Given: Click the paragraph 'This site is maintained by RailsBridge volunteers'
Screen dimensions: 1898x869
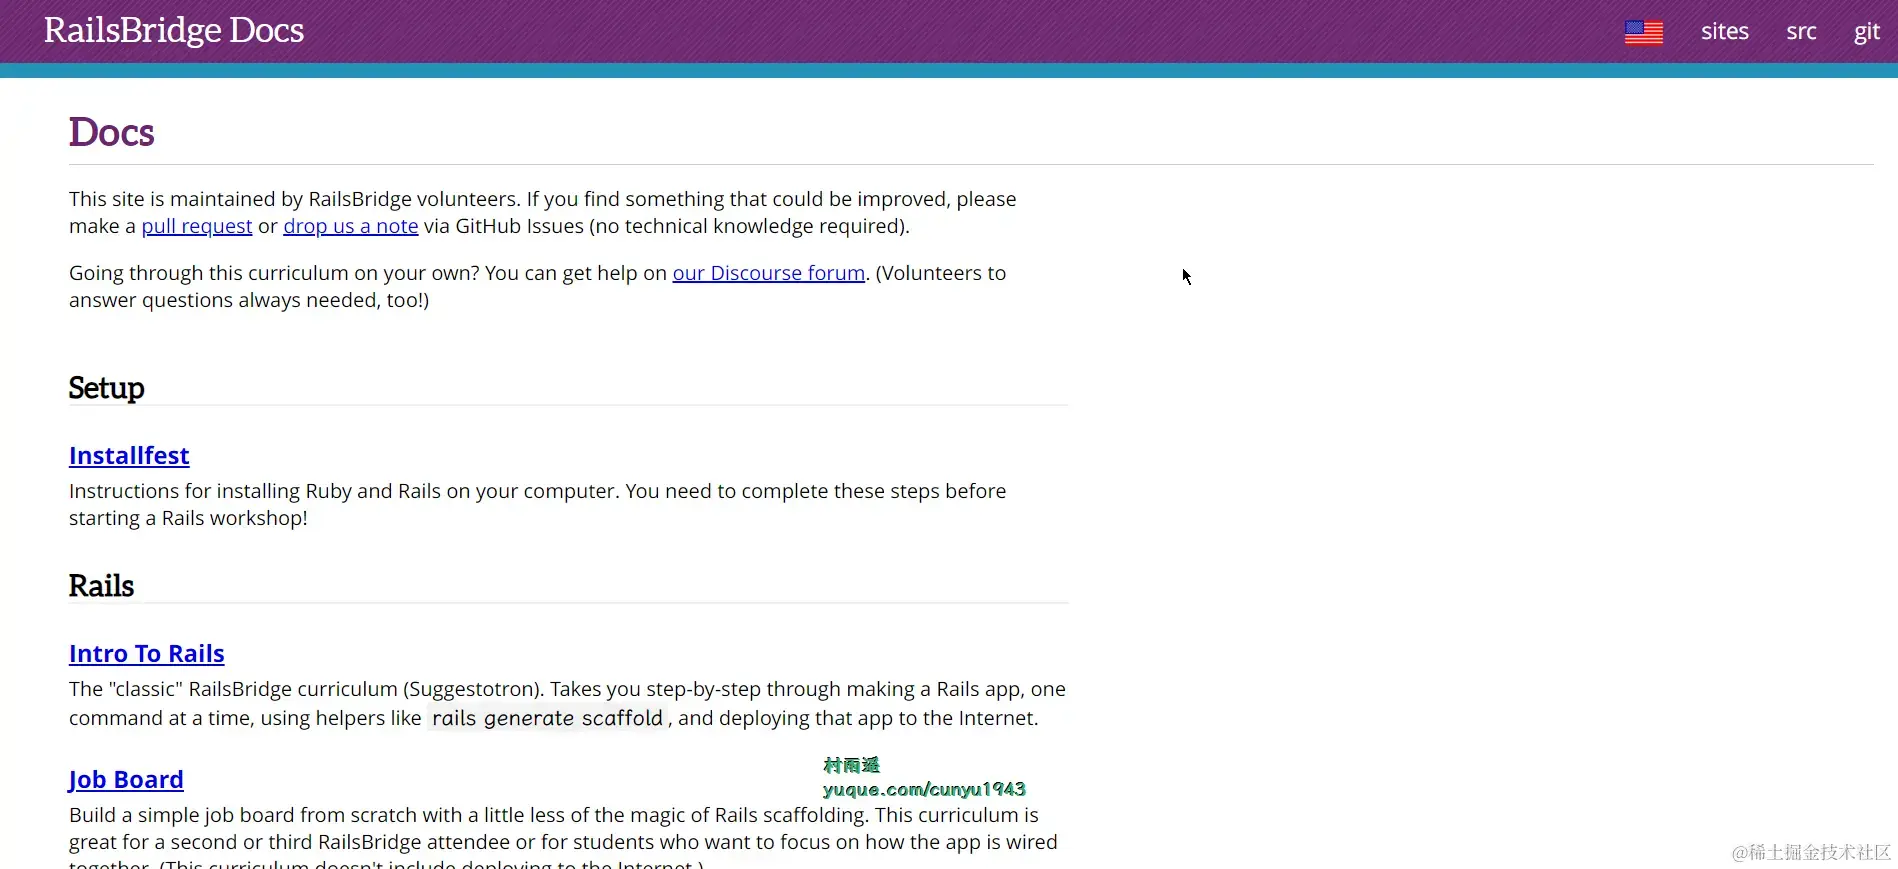Looking at the screenshot, I should [x=543, y=212].
